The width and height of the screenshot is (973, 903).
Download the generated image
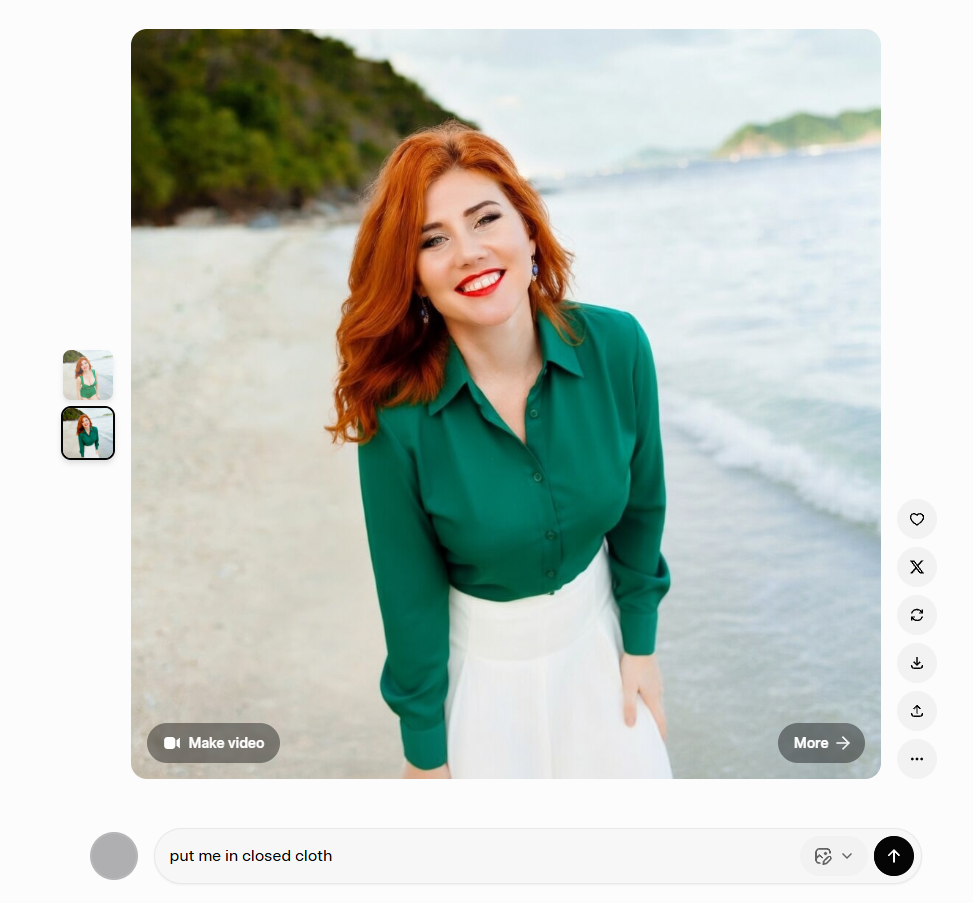[917, 663]
